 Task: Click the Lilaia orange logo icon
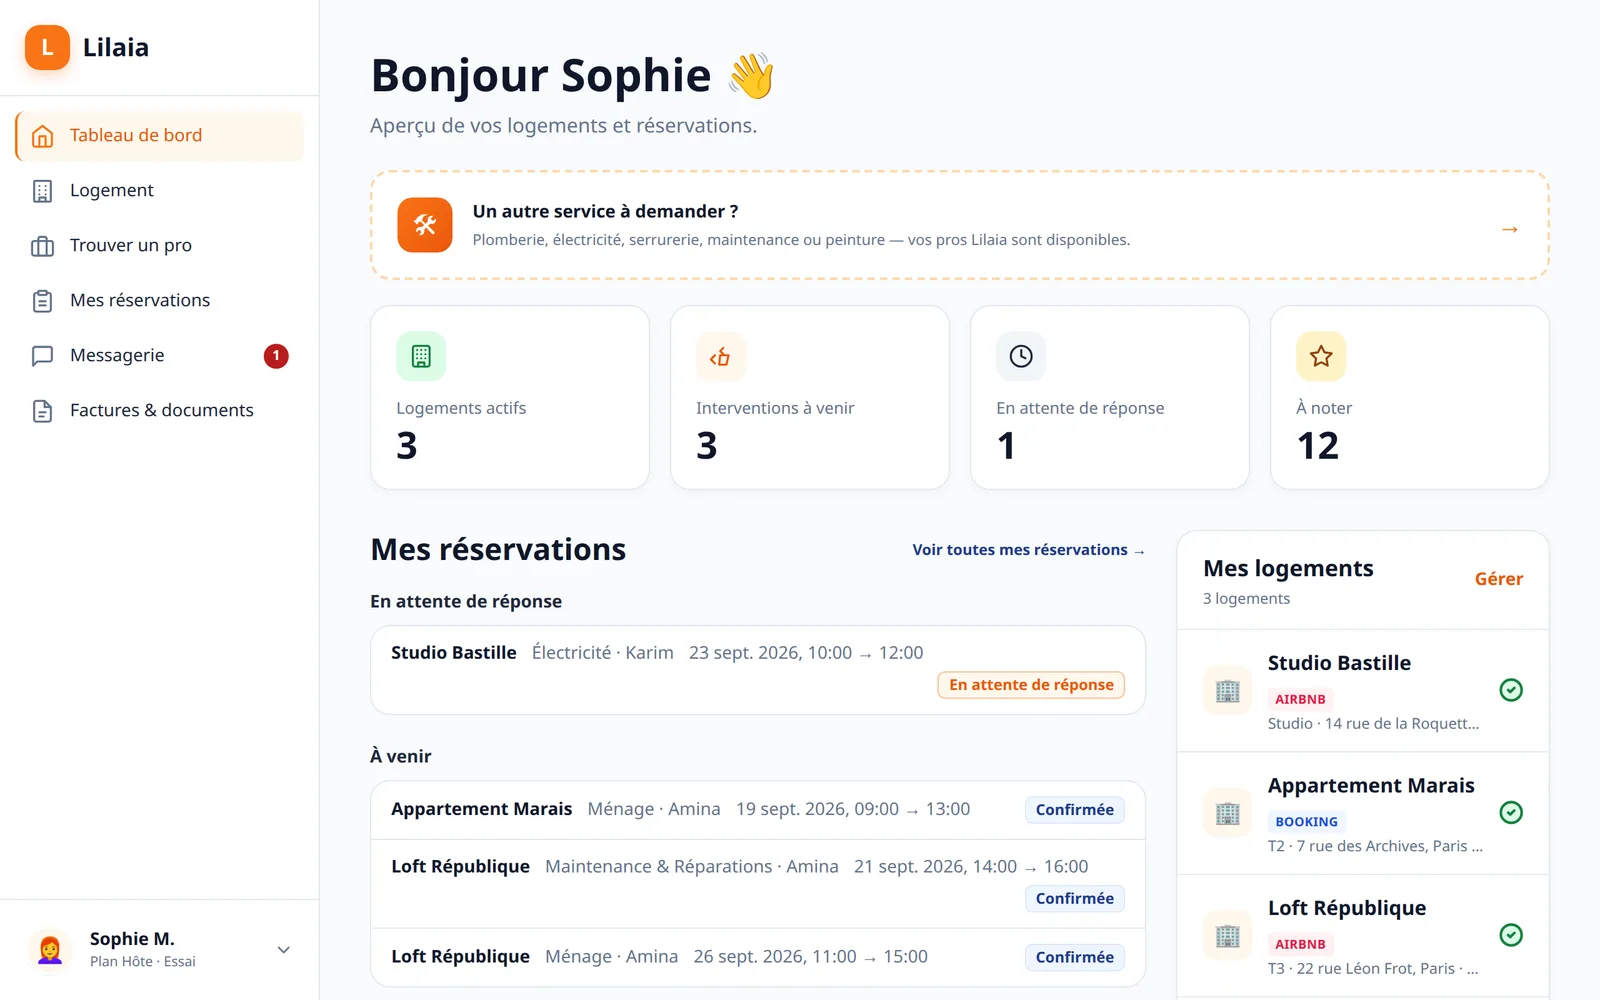pos(47,48)
